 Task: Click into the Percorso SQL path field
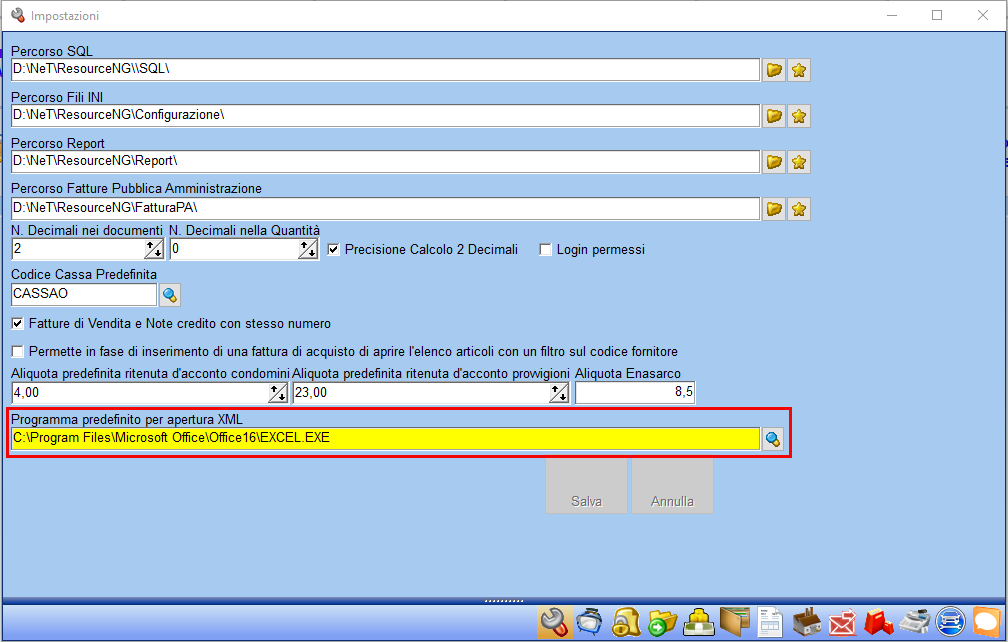386,69
